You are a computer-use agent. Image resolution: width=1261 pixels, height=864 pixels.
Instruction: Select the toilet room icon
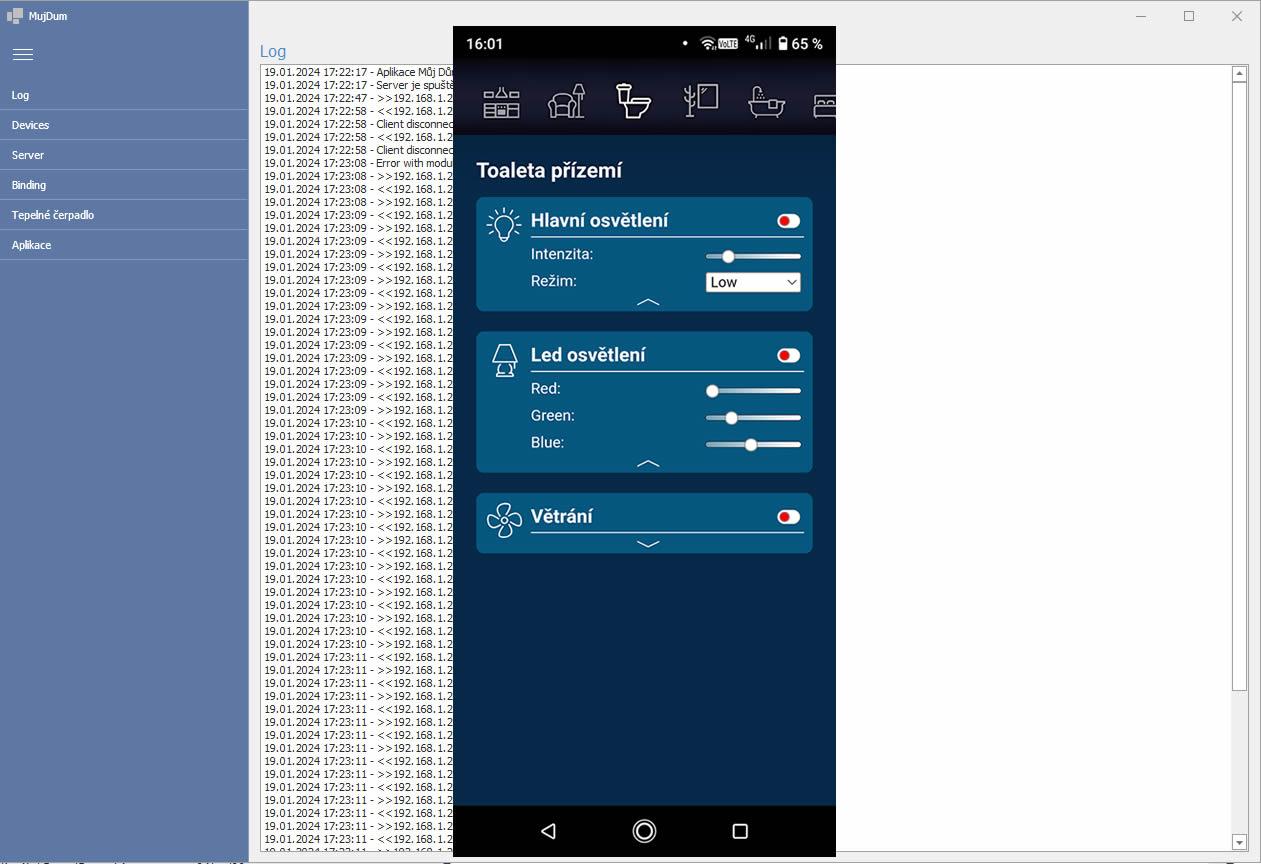pos(633,101)
